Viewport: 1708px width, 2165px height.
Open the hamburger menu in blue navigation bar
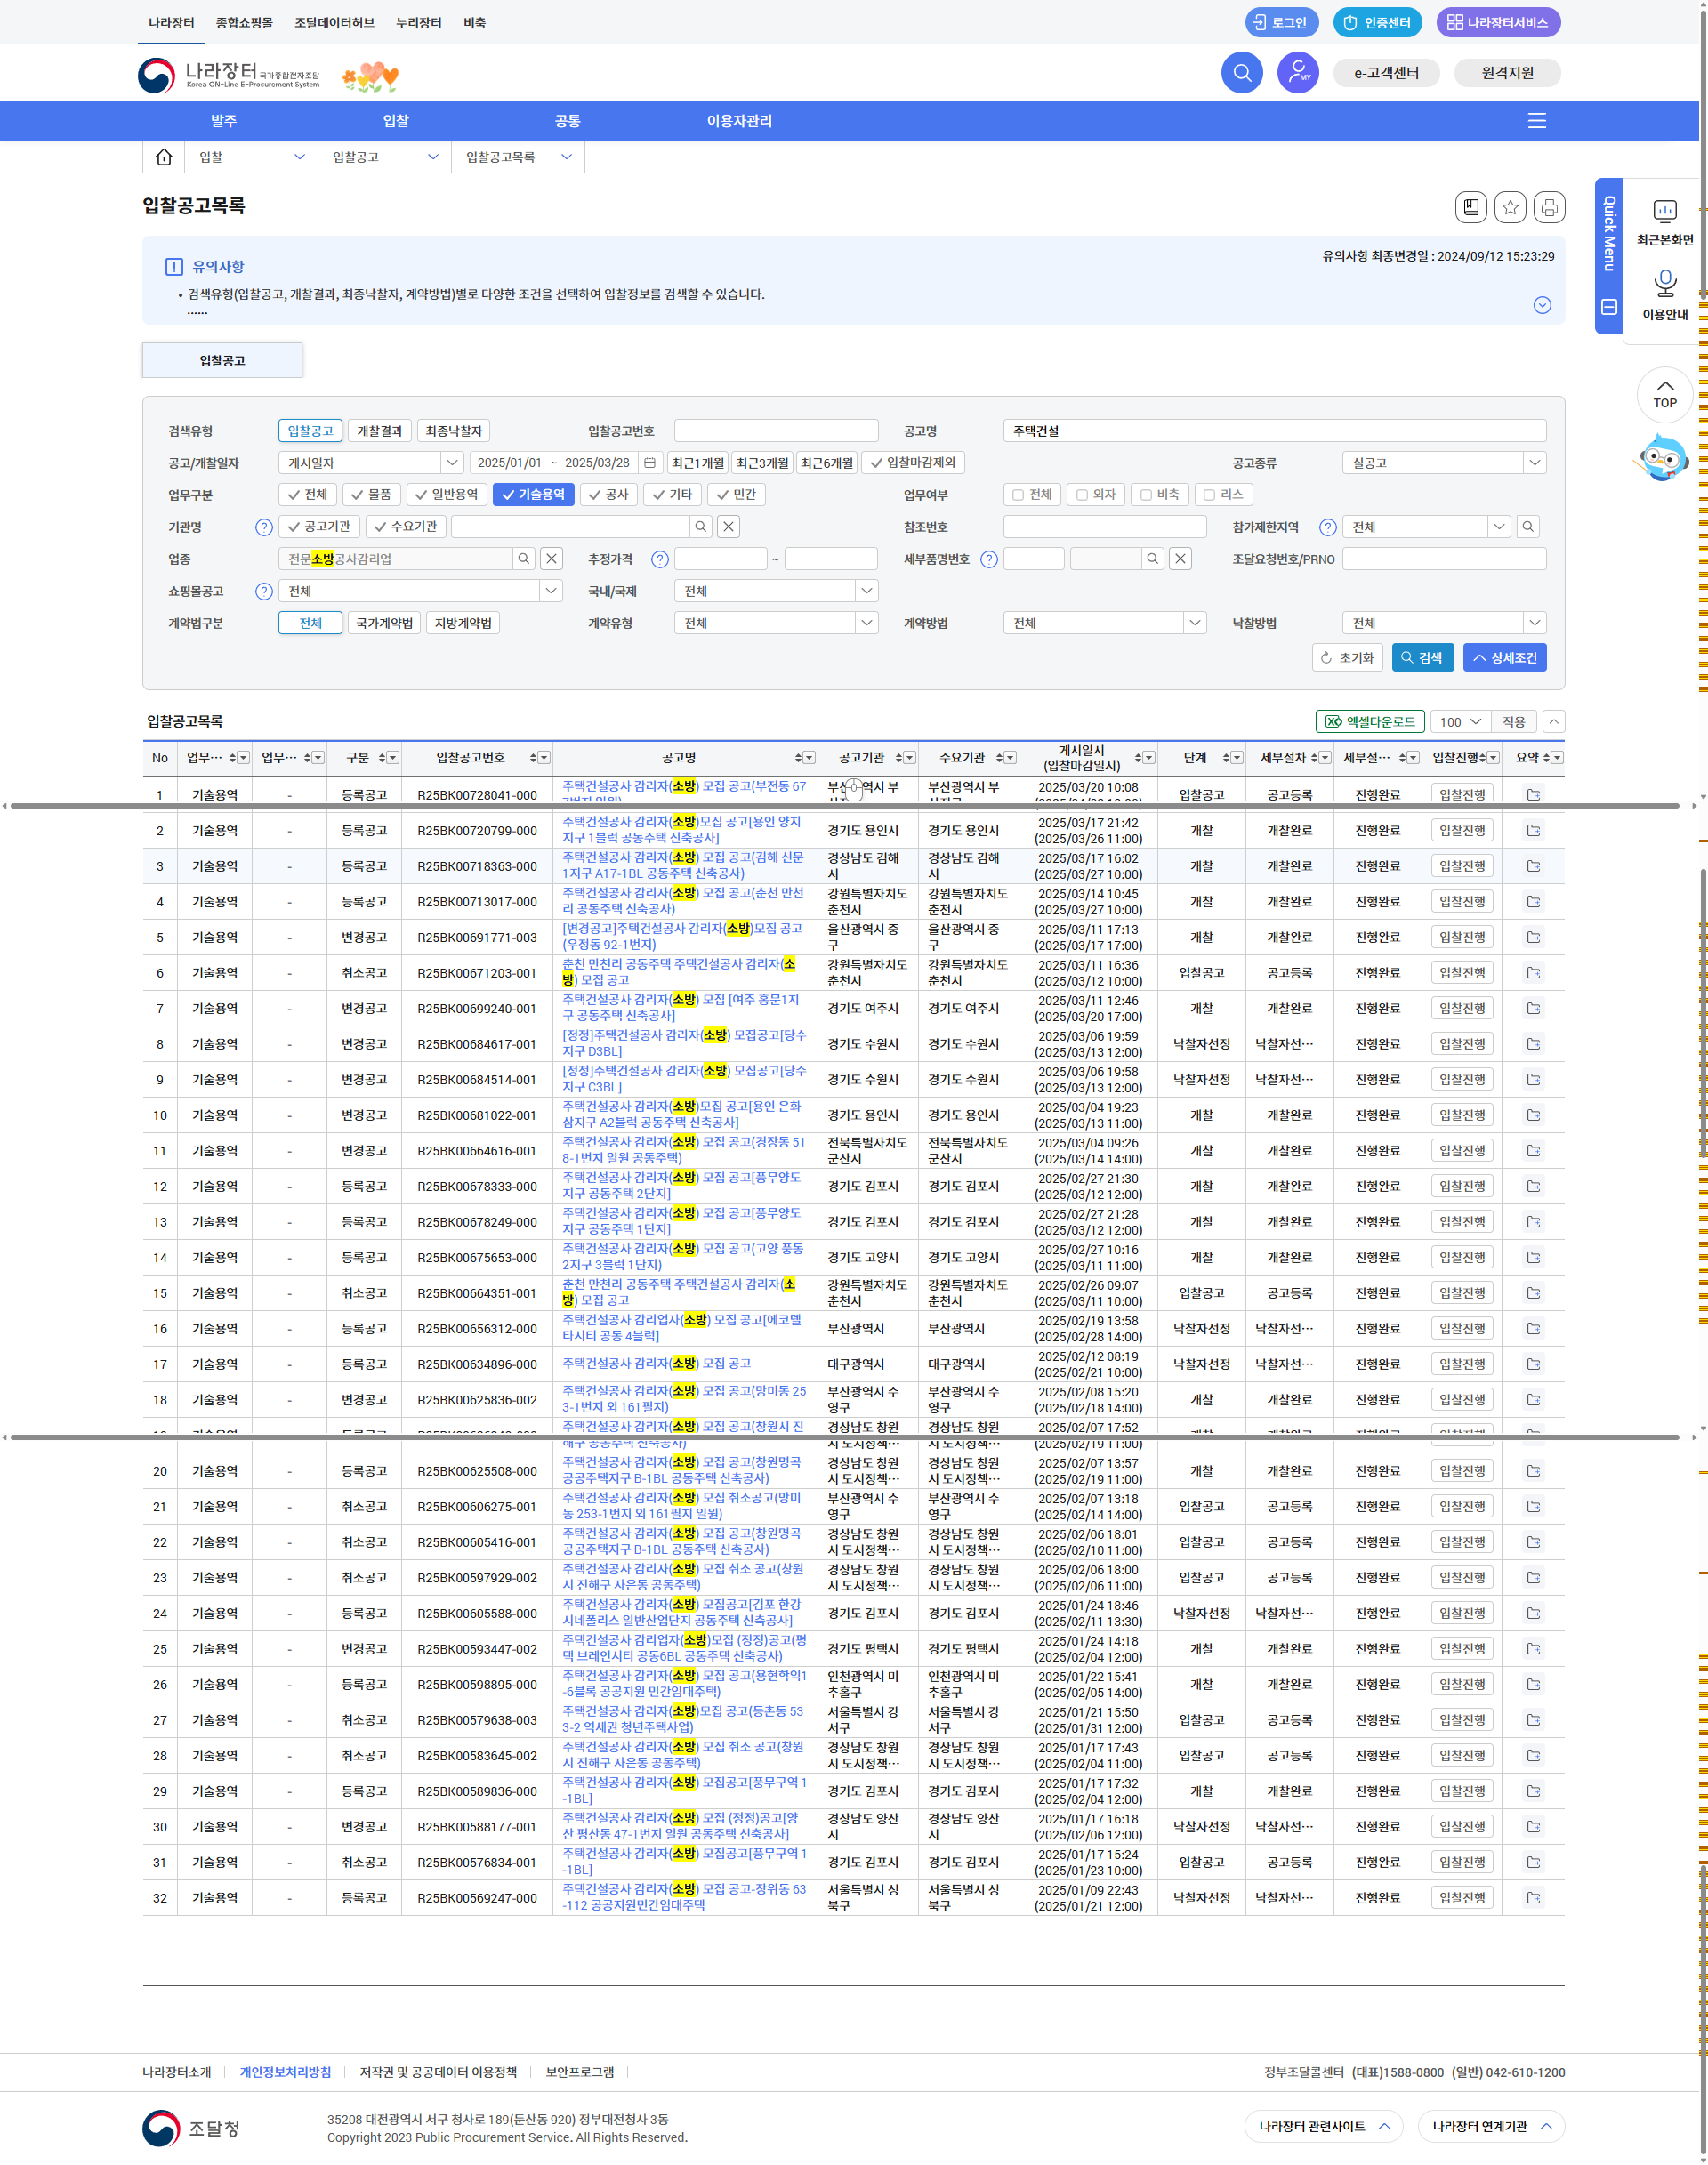(x=1537, y=121)
